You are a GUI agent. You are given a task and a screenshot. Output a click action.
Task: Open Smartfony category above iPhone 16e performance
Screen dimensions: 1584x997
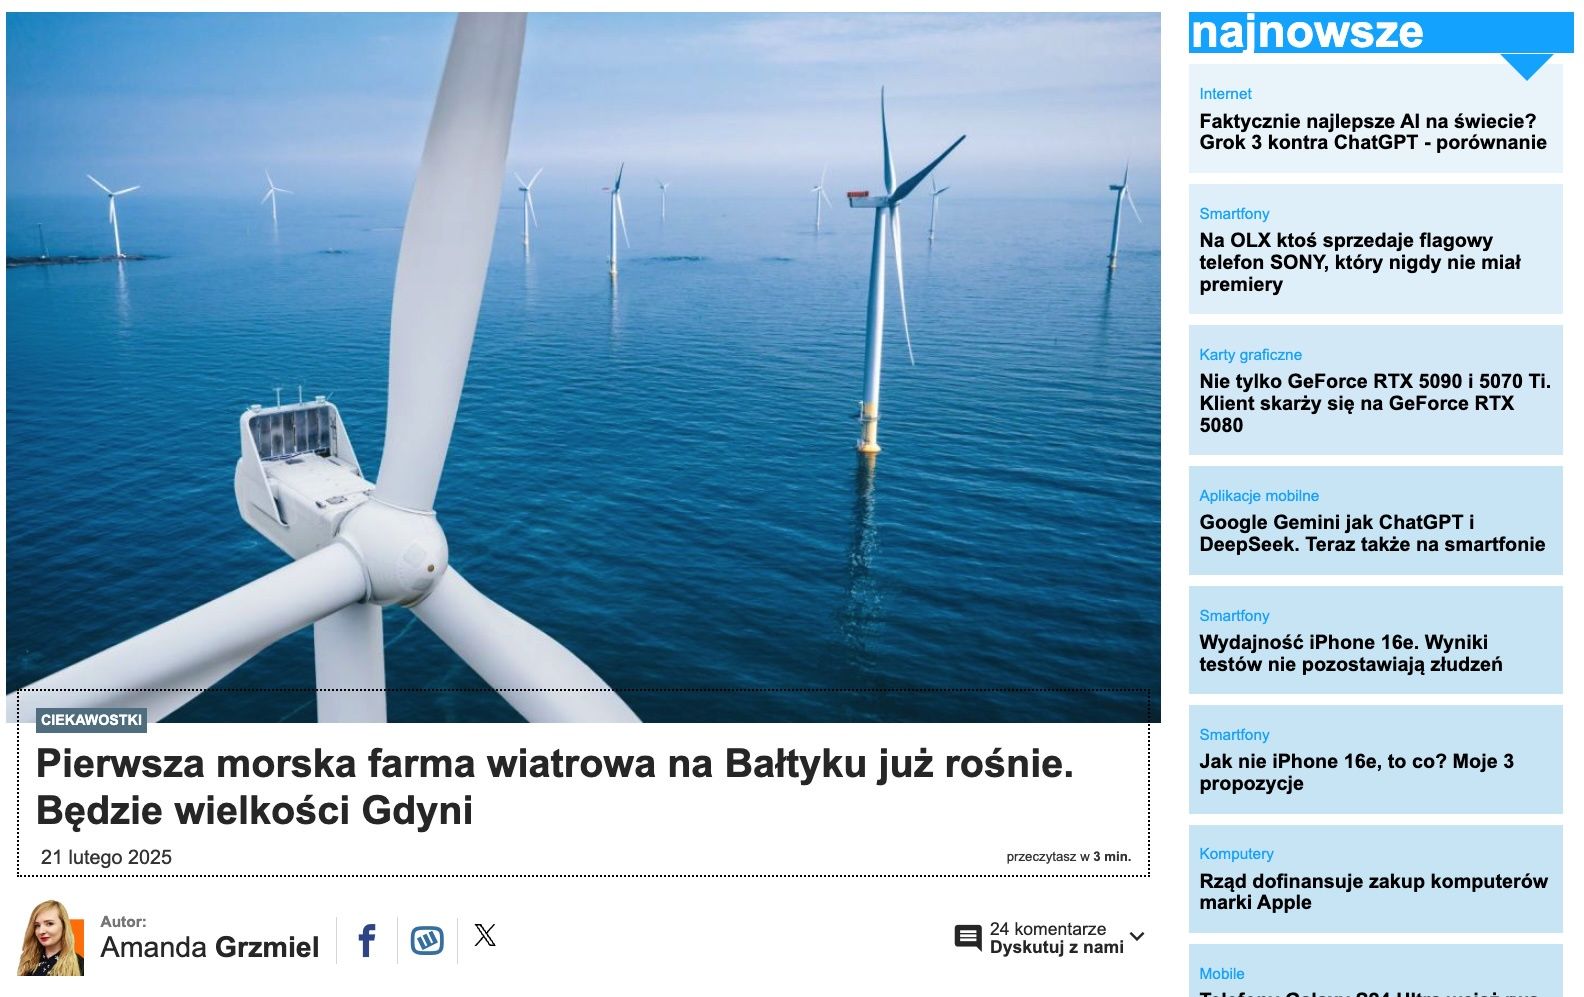pyautogui.click(x=1234, y=616)
